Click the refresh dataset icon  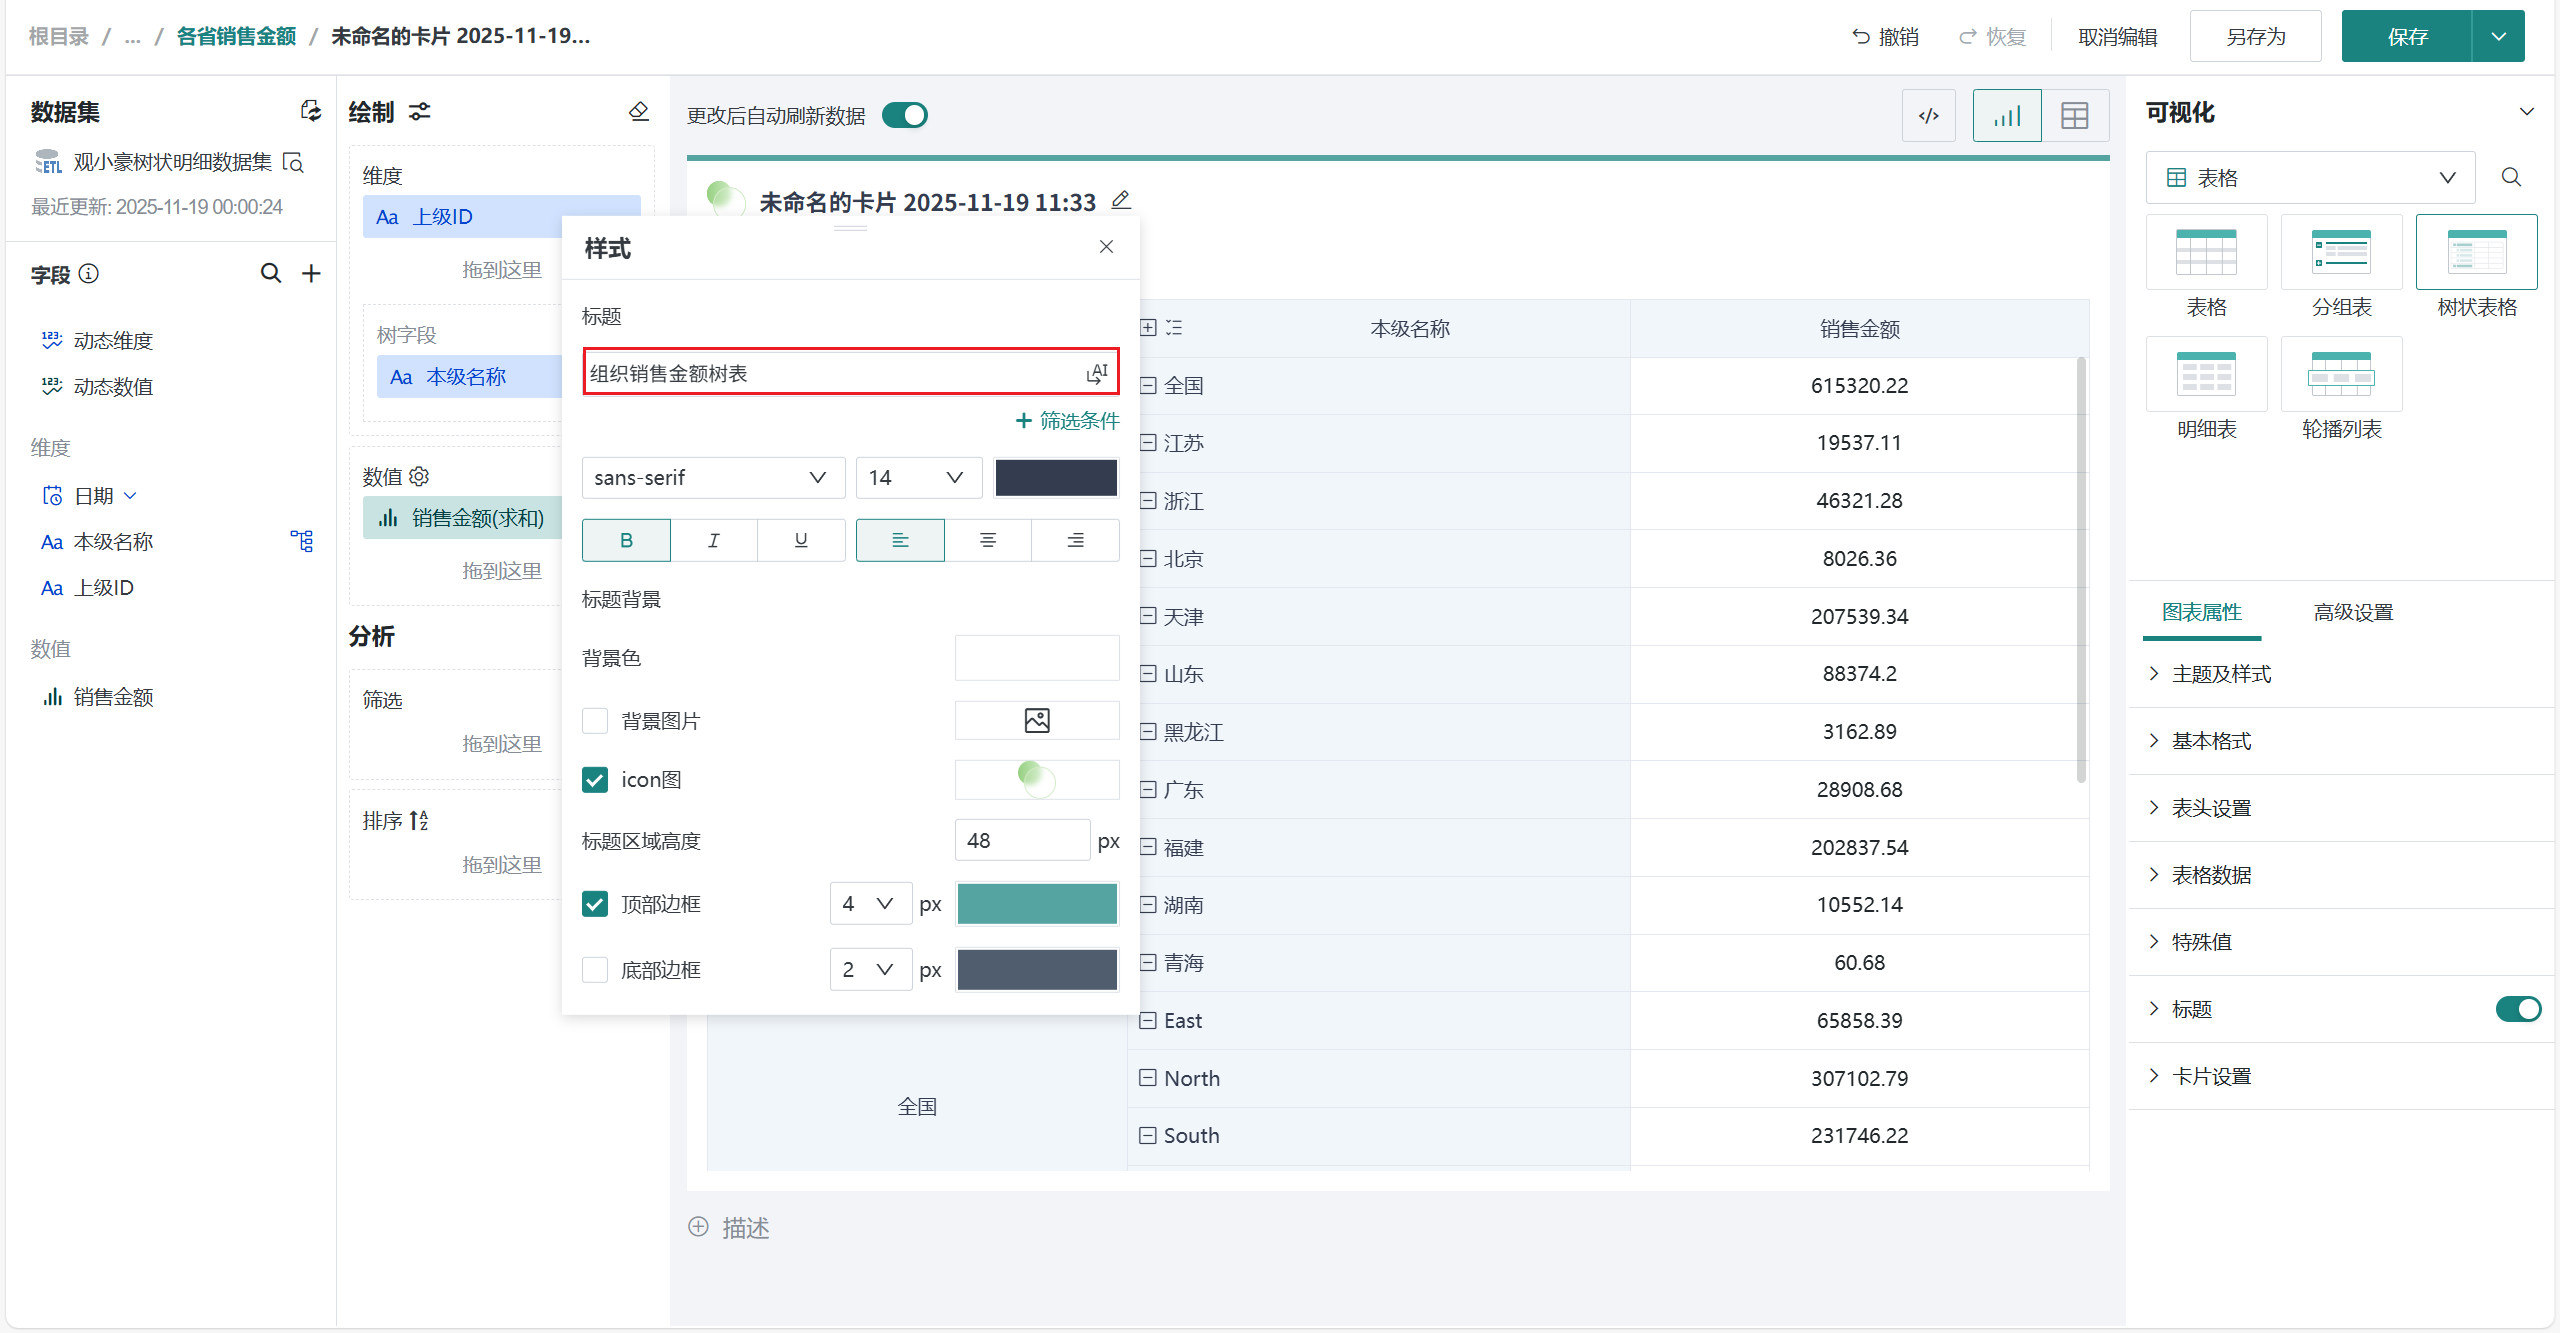click(x=310, y=111)
